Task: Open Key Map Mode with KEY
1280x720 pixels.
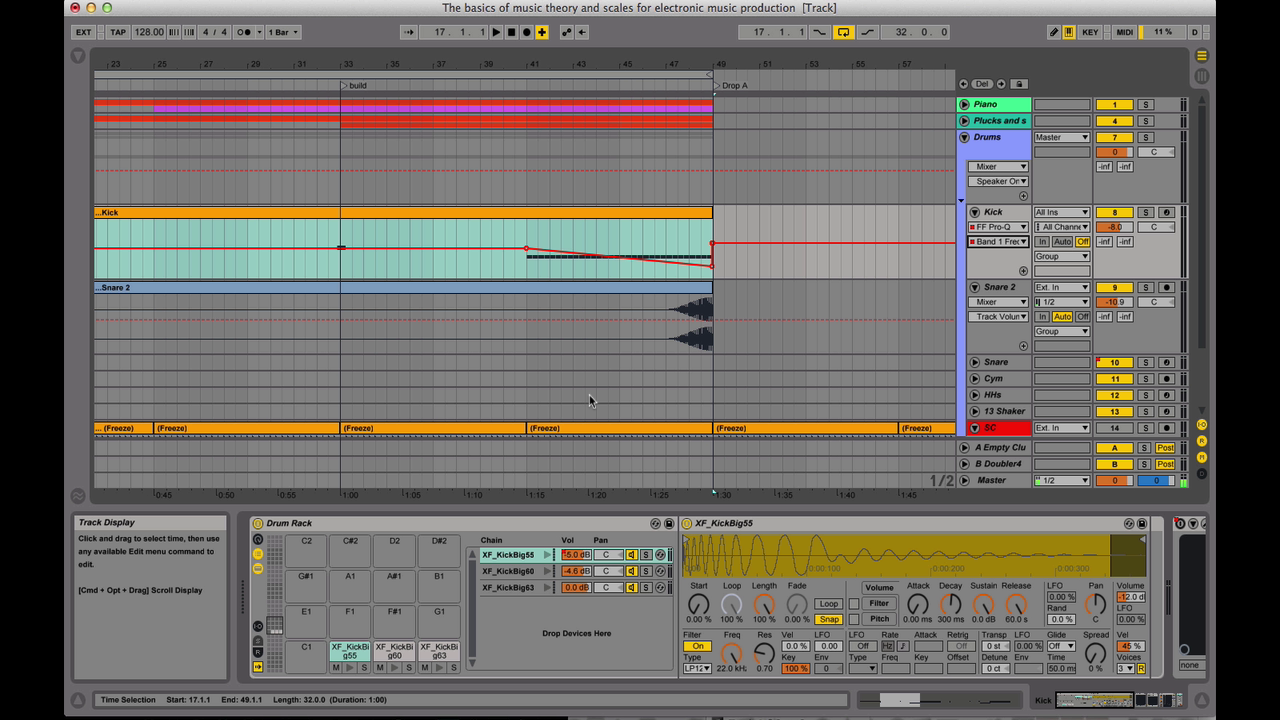Action: pos(1090,32)
